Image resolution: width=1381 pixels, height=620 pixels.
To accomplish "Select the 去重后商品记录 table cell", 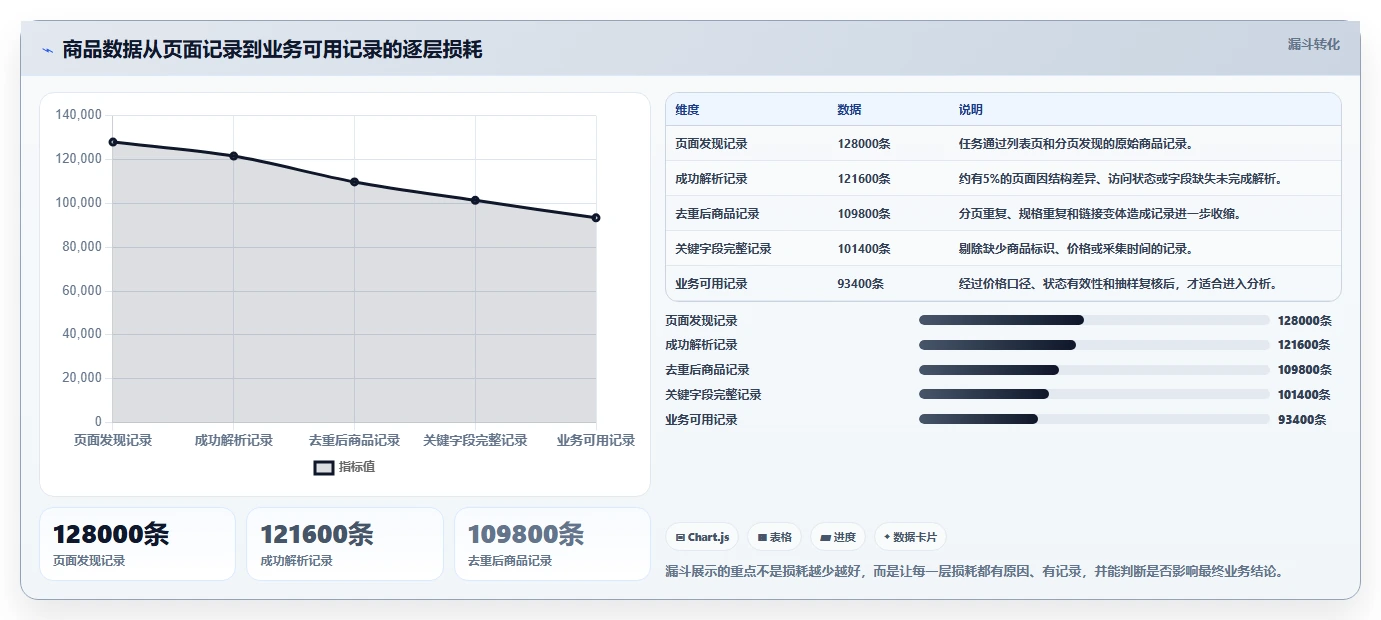I will pos(717,214).
